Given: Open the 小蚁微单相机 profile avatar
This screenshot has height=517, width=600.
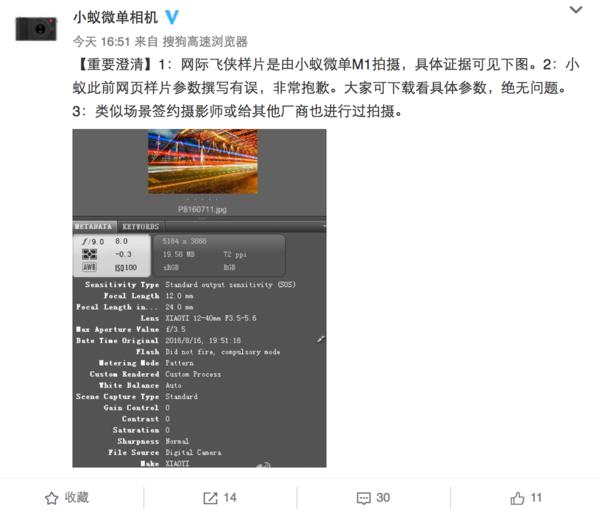Looking at the screenshot, I should click(x=36, y=29).
